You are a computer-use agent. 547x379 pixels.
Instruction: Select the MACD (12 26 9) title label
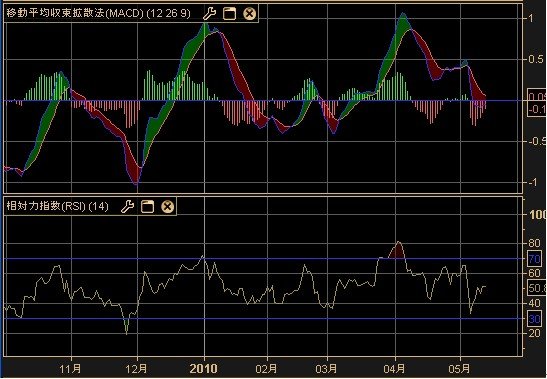click(x=99, y=14)
